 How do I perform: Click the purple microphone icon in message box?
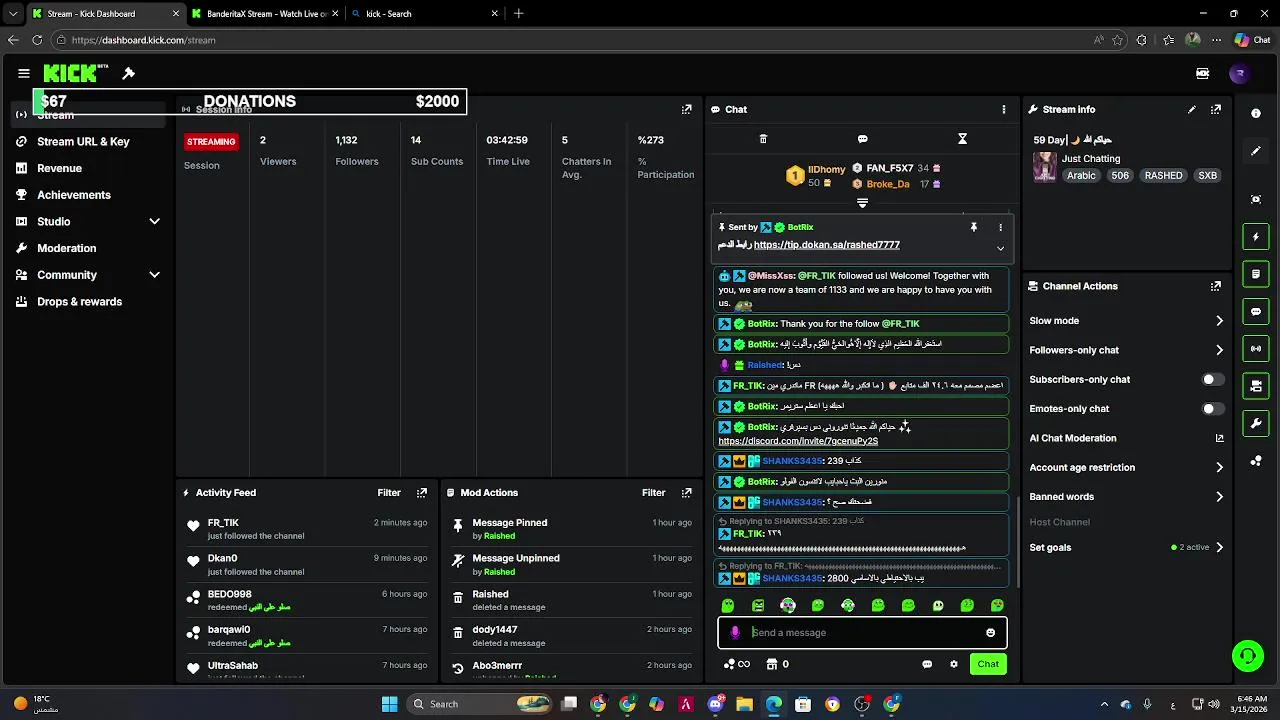coord(735,632)
